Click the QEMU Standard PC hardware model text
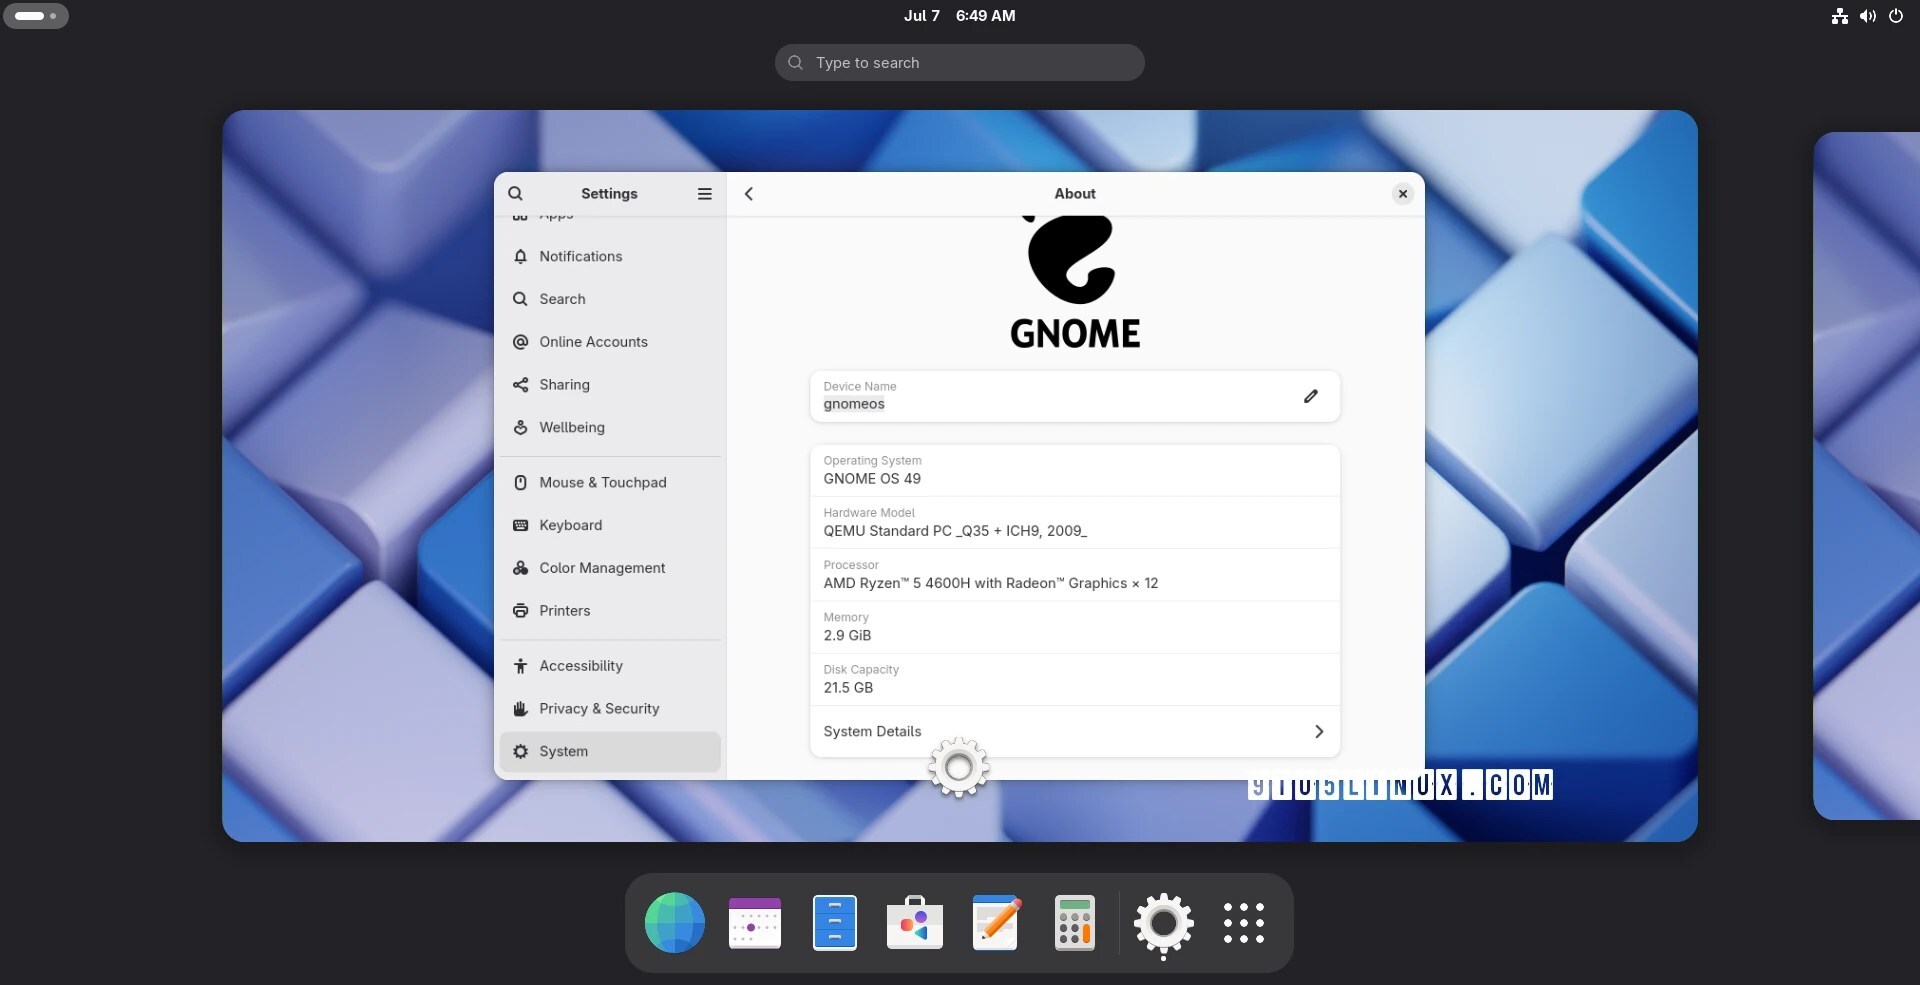The image size is (1920, 985). point(955,531)
